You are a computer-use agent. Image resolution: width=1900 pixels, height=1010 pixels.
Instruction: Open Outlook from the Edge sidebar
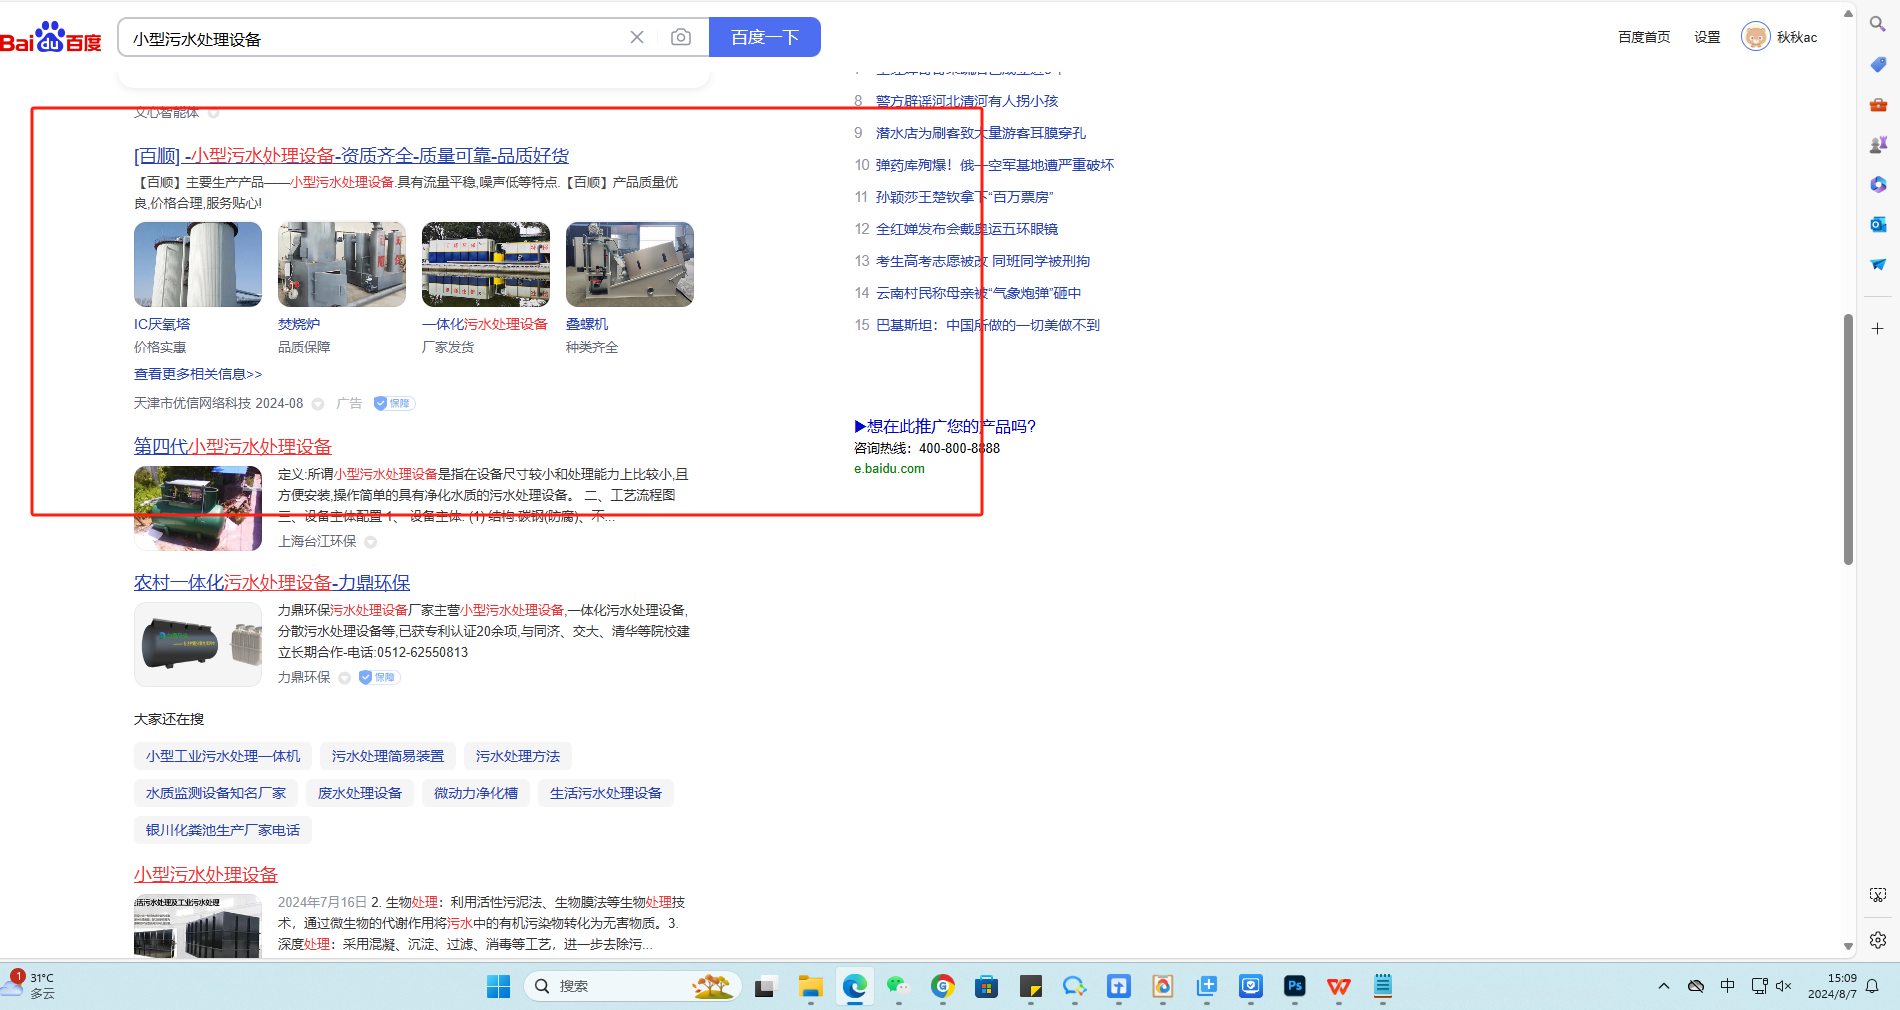click(1878, 224)
